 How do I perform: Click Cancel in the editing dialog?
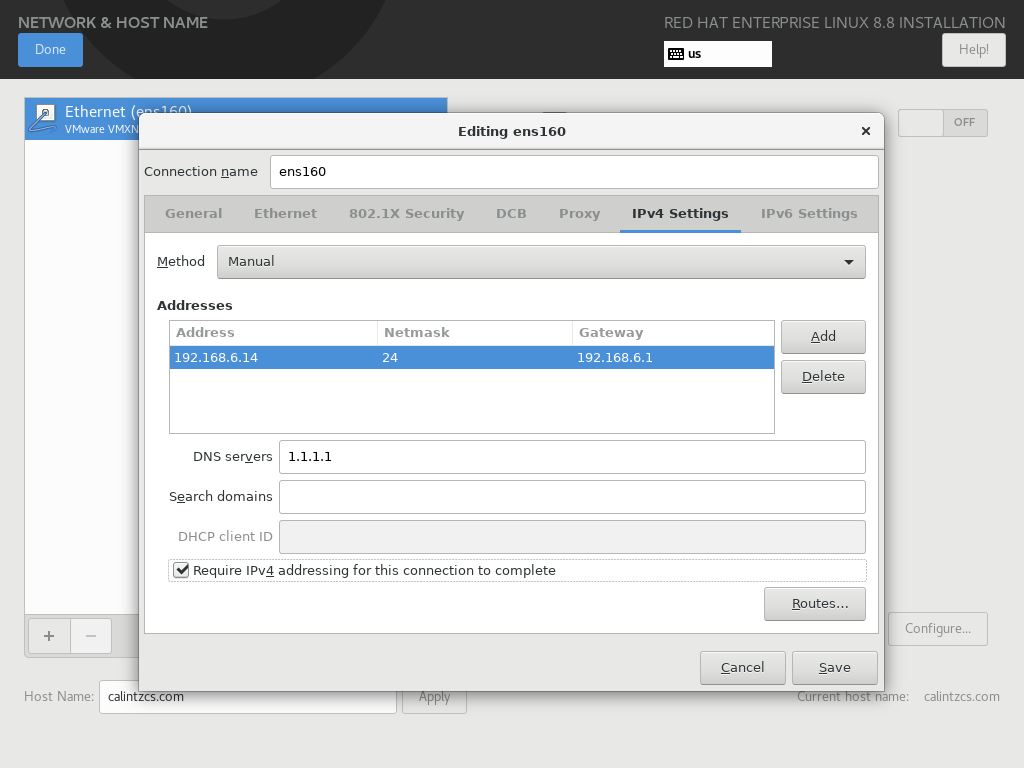tap(743, 667)
